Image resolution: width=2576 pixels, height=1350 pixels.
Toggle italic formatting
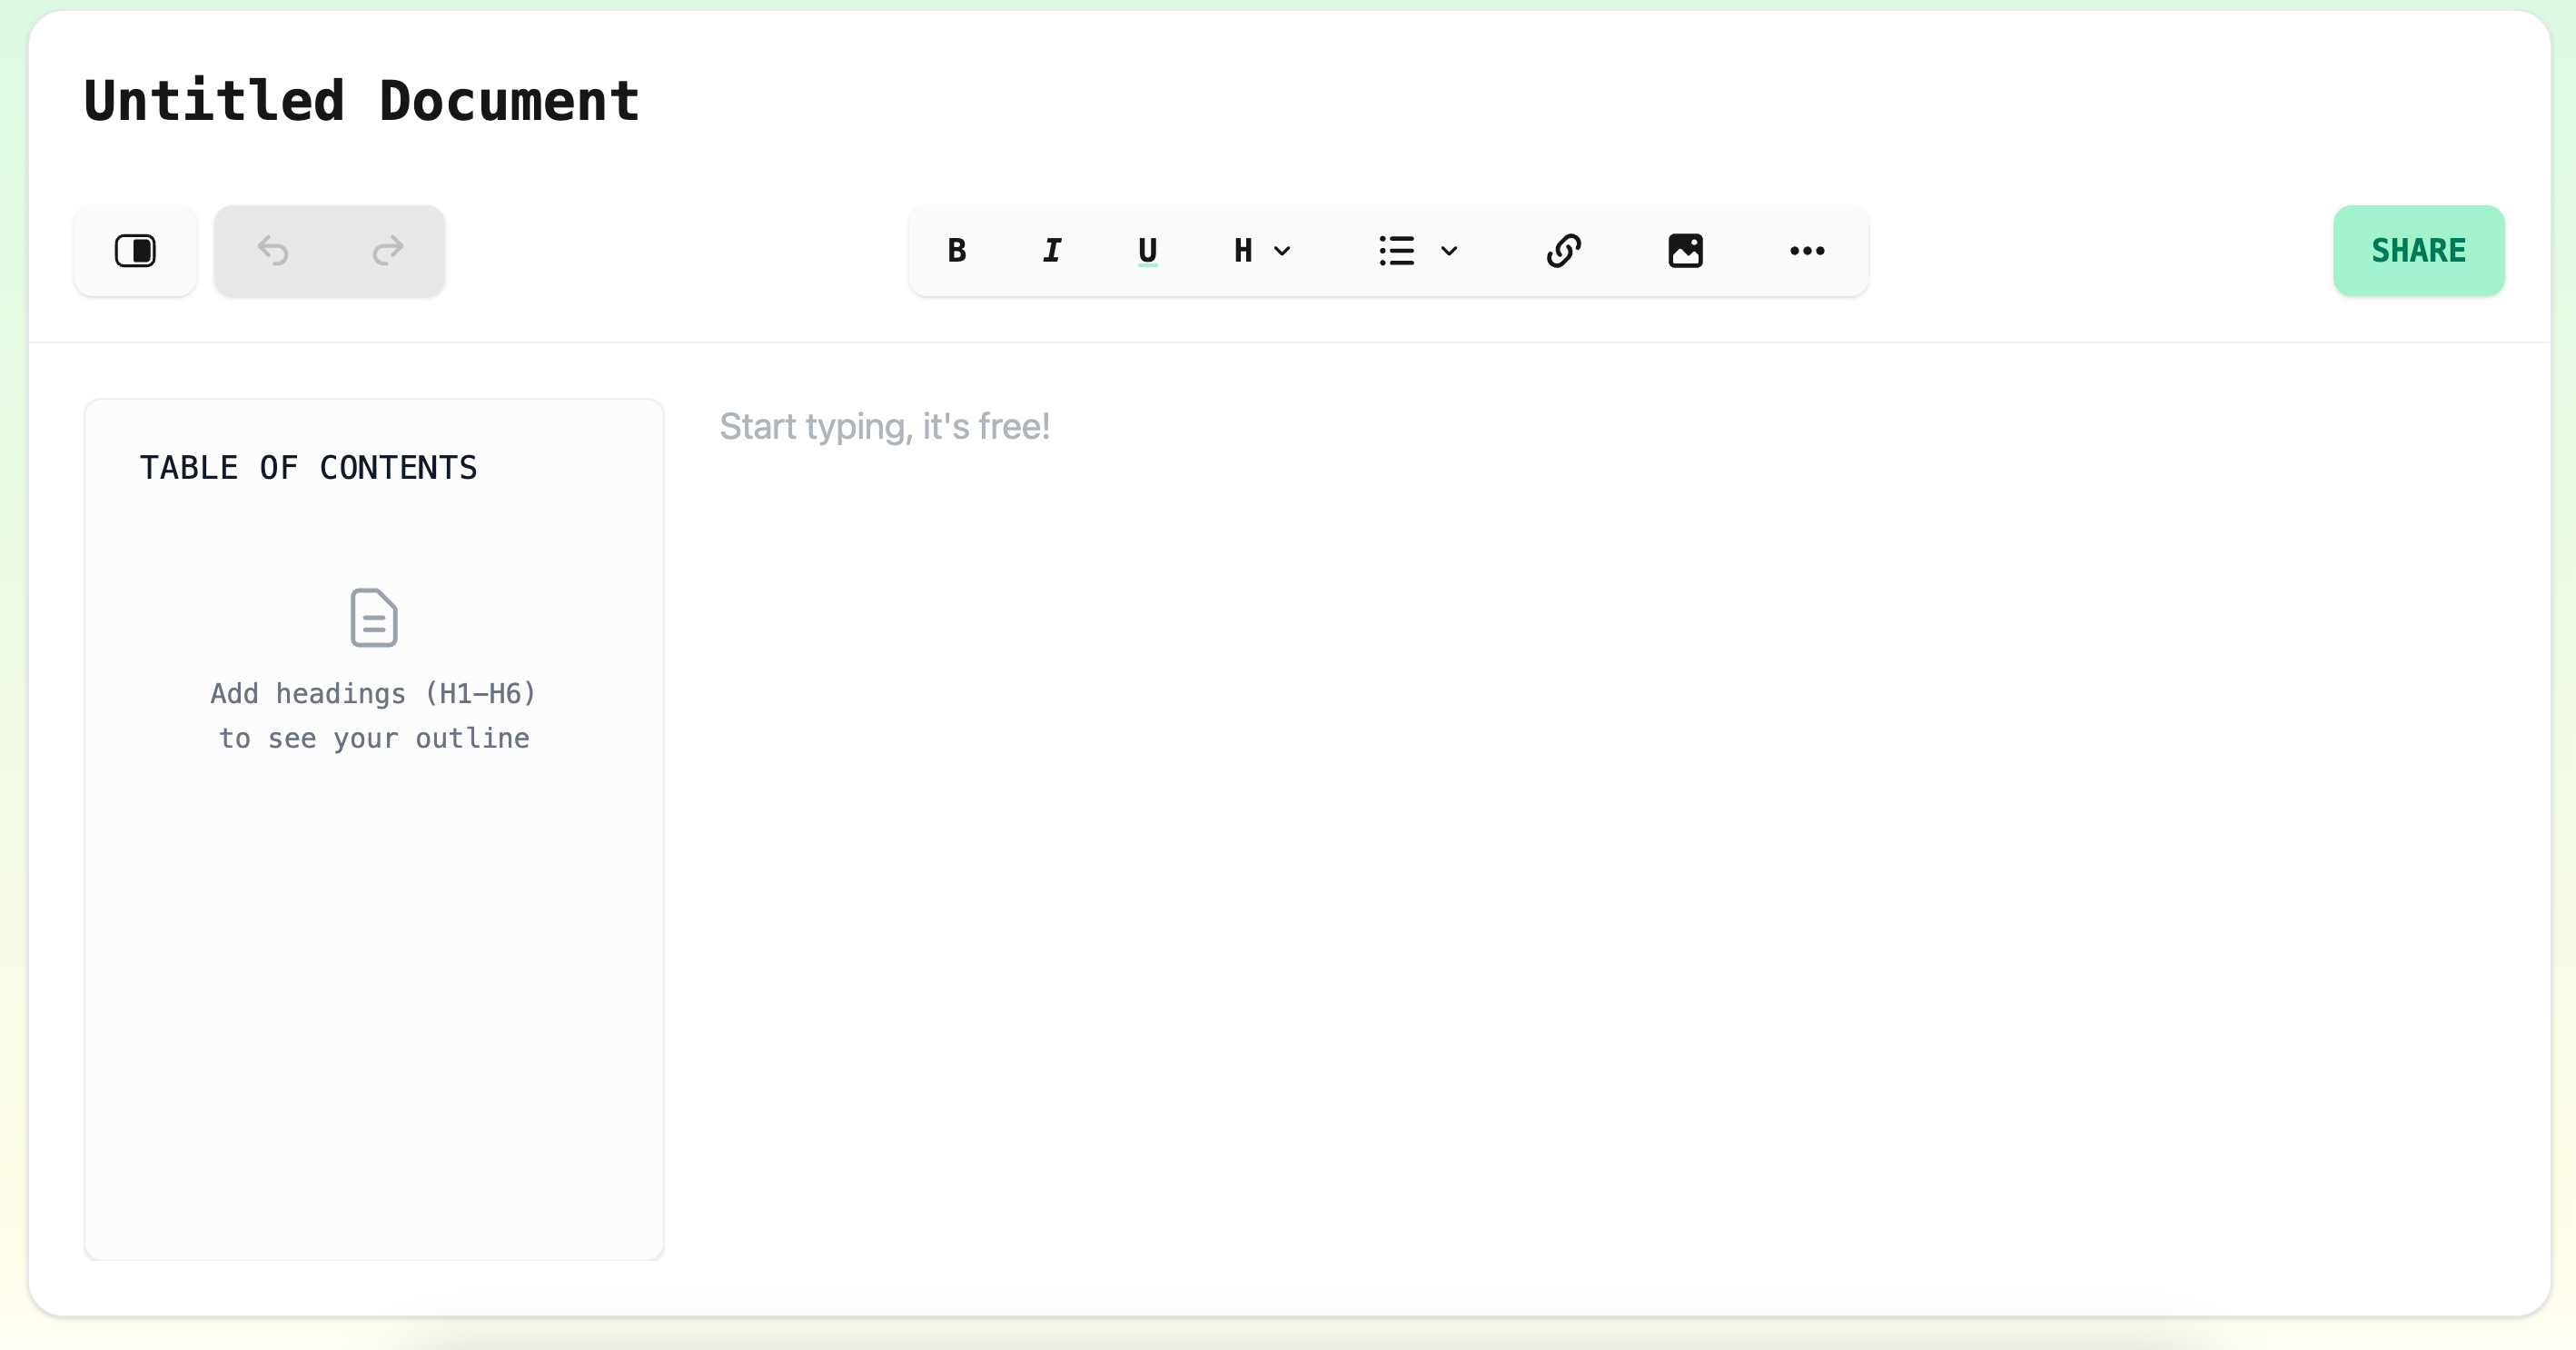tap(1052, 250)
